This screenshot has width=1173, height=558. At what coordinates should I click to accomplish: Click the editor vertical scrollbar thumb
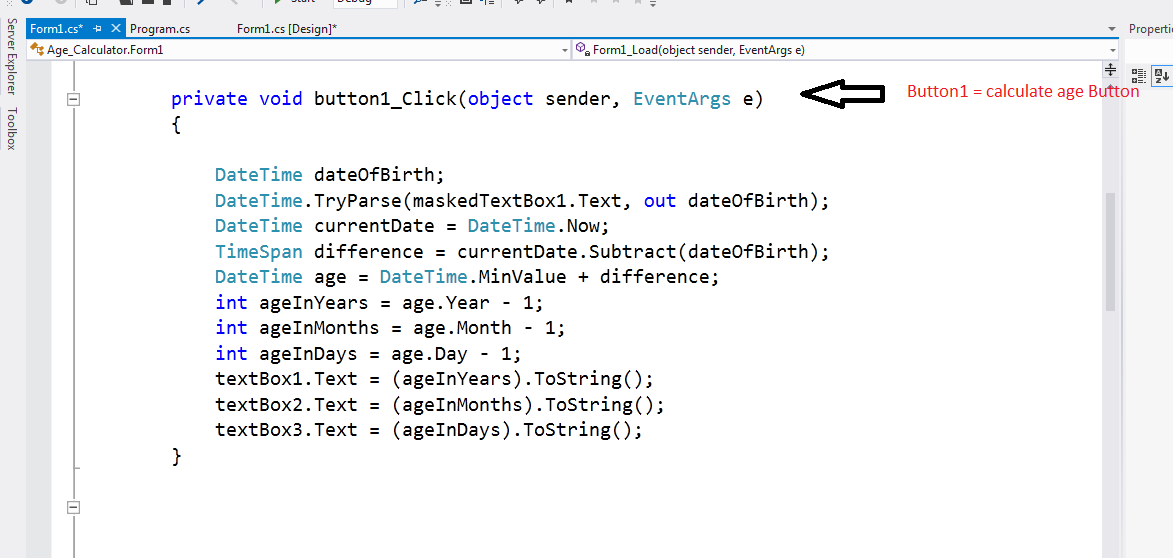(x=1110, y=251)
